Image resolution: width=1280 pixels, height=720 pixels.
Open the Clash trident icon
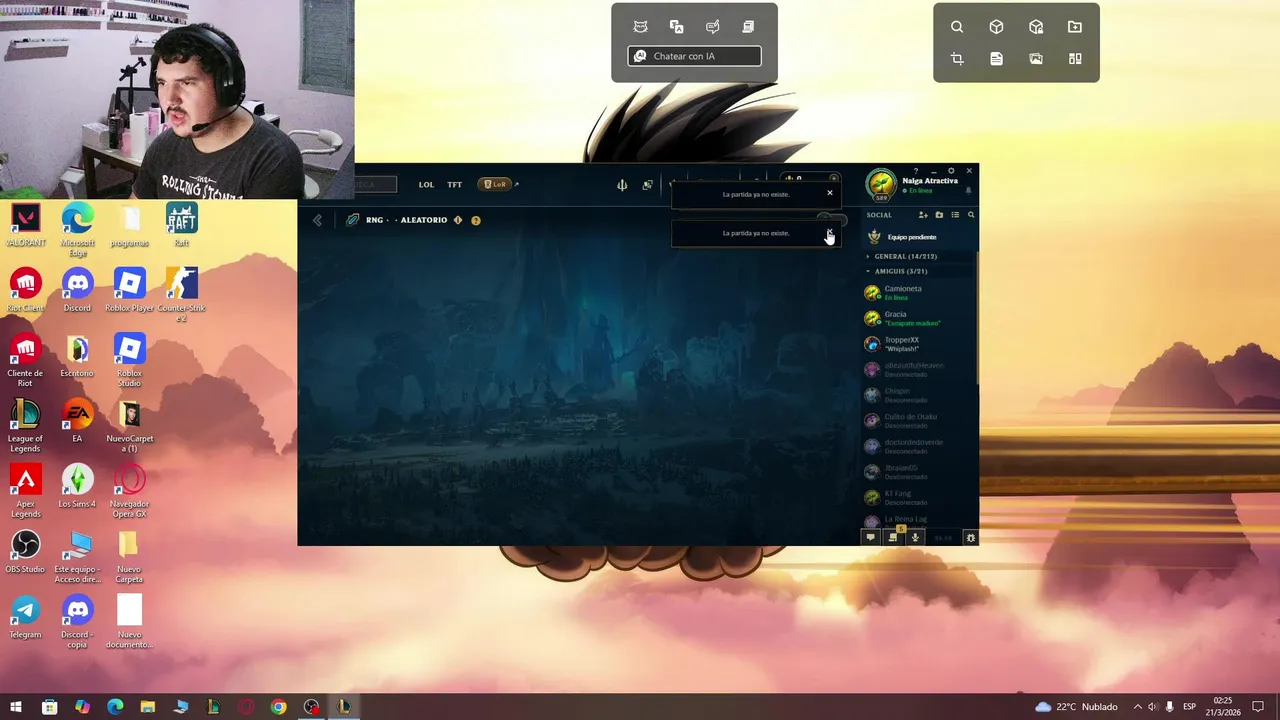pyautogui.click(x=622, y=185)
